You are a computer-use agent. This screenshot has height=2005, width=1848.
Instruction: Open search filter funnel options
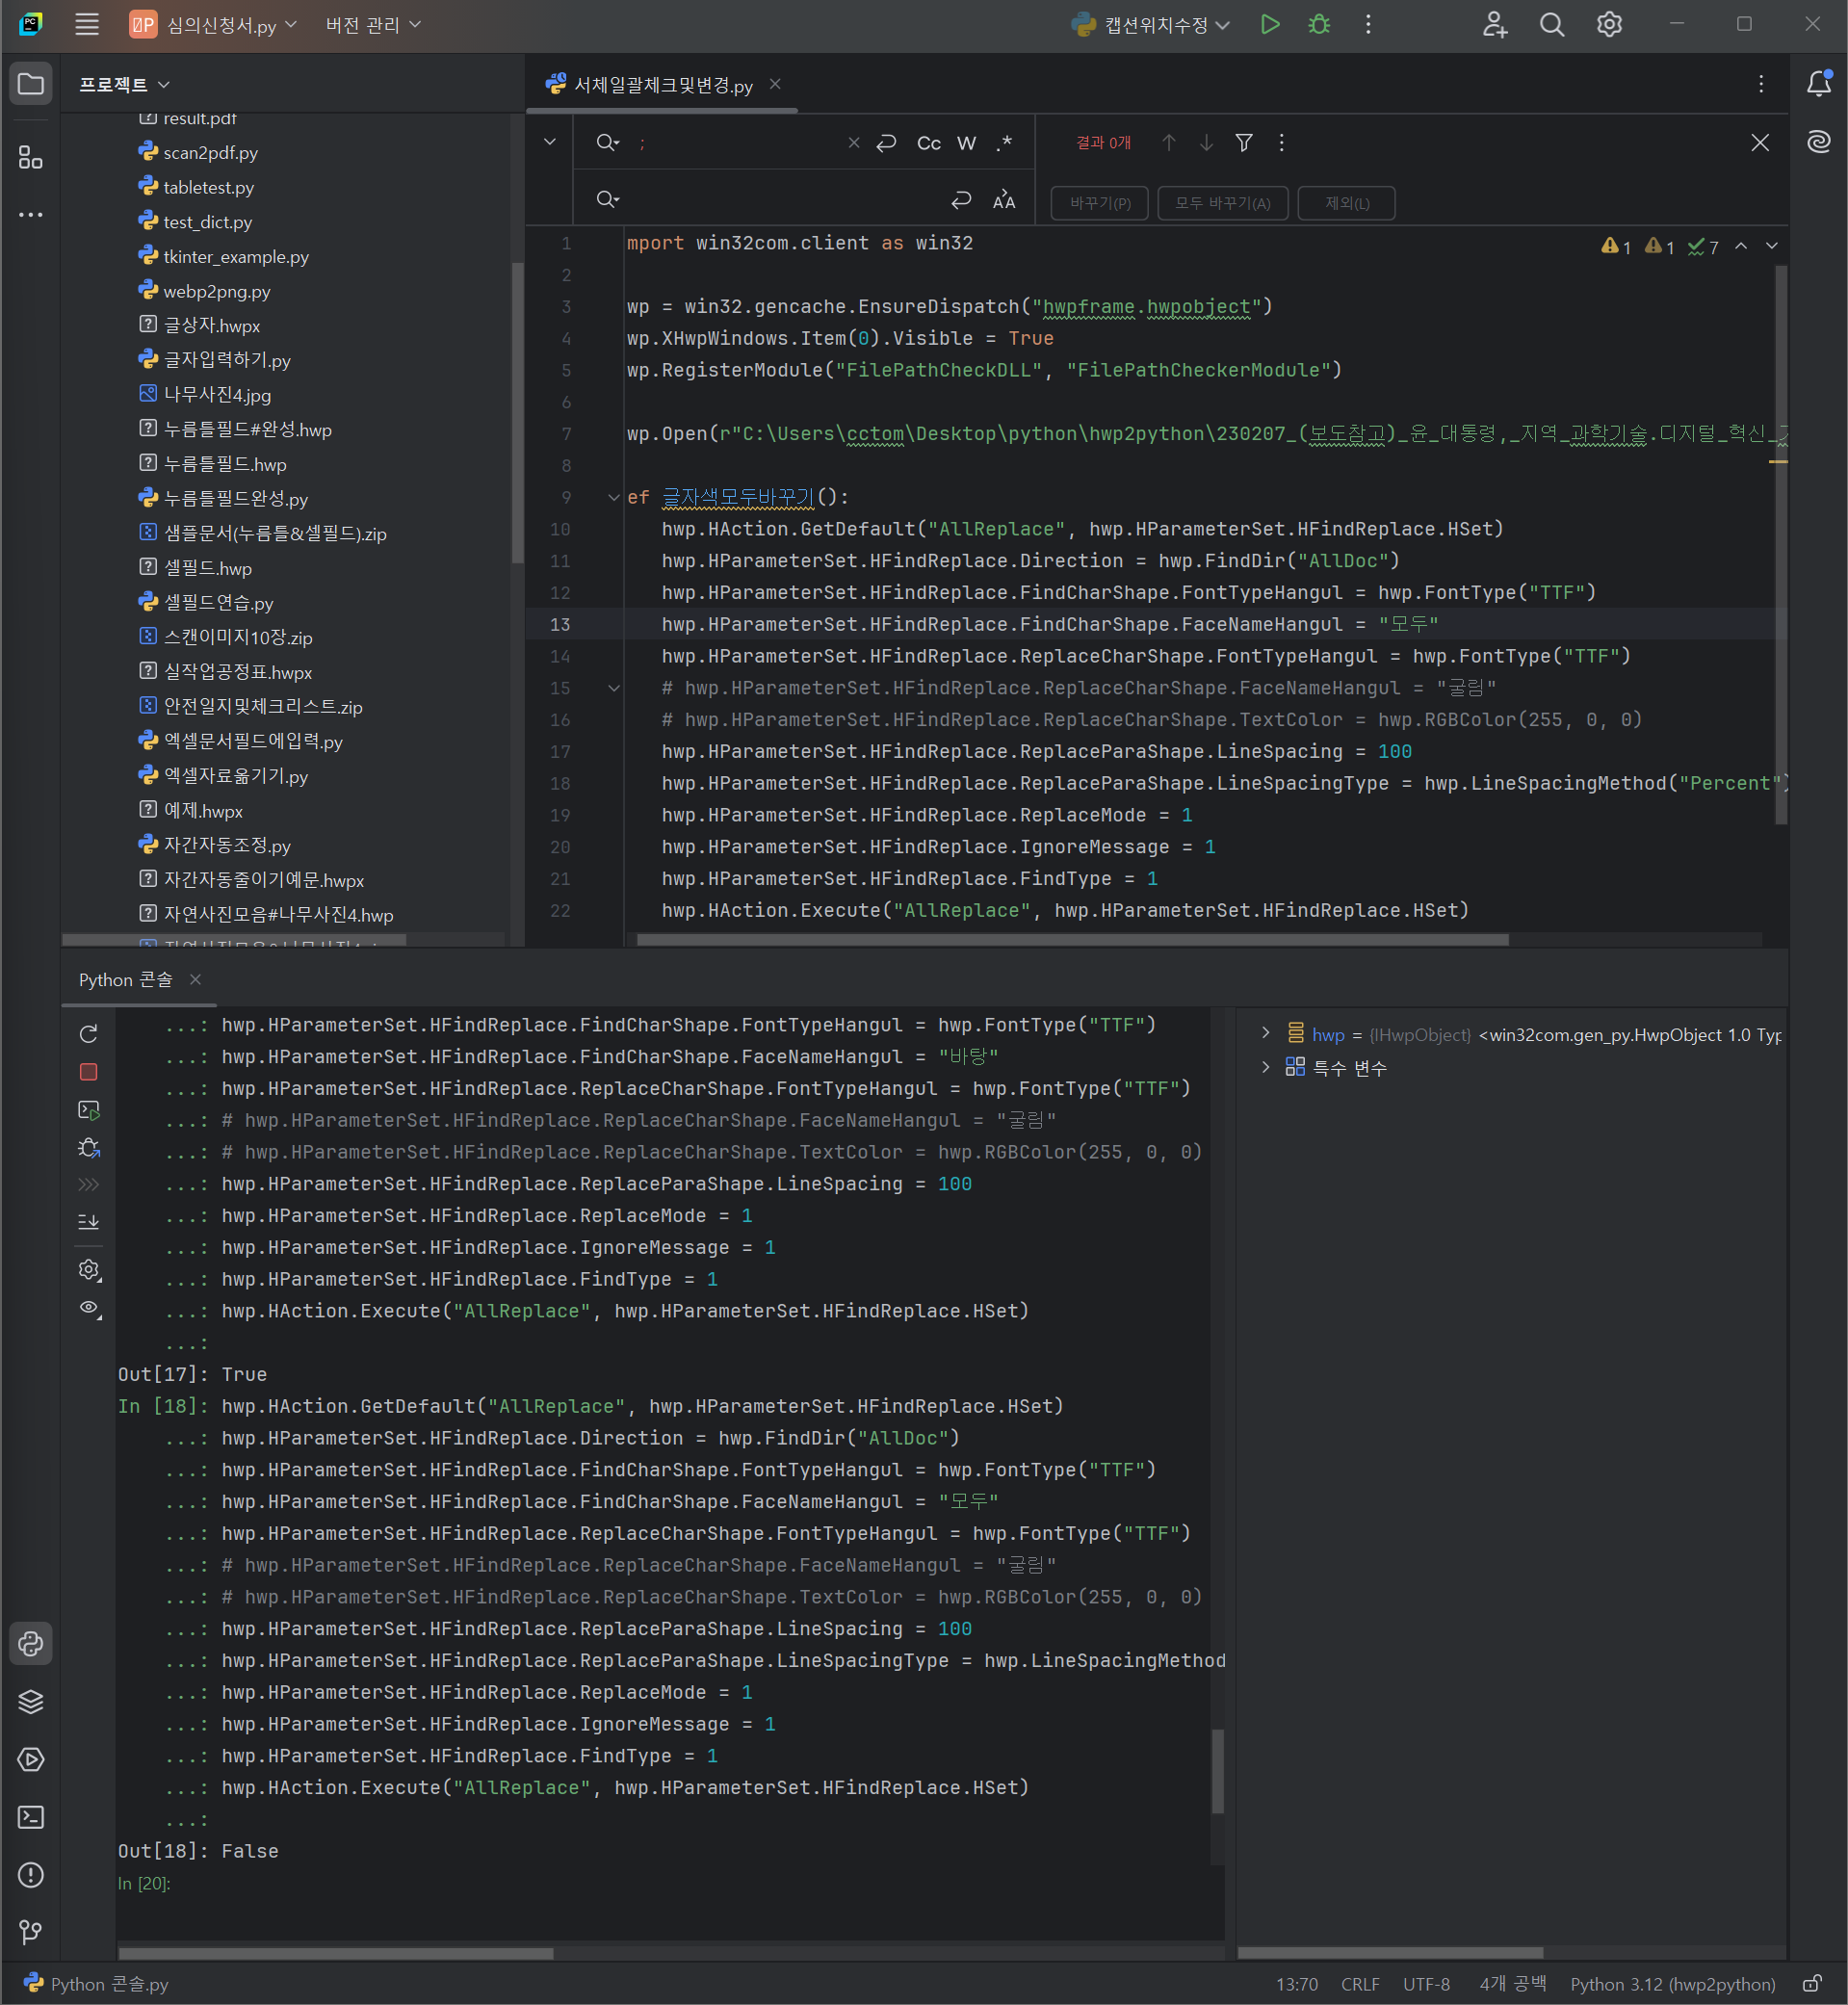pos(1244,143)
